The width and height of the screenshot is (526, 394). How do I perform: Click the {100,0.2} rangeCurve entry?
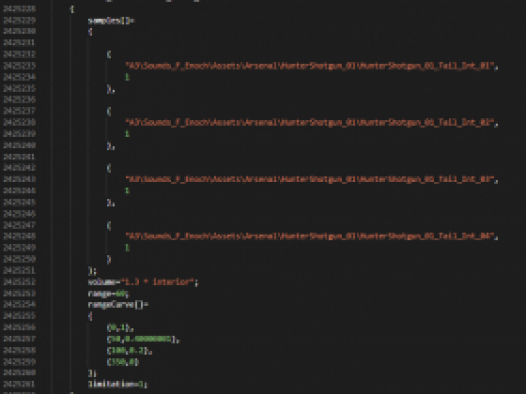pos(129,350)
